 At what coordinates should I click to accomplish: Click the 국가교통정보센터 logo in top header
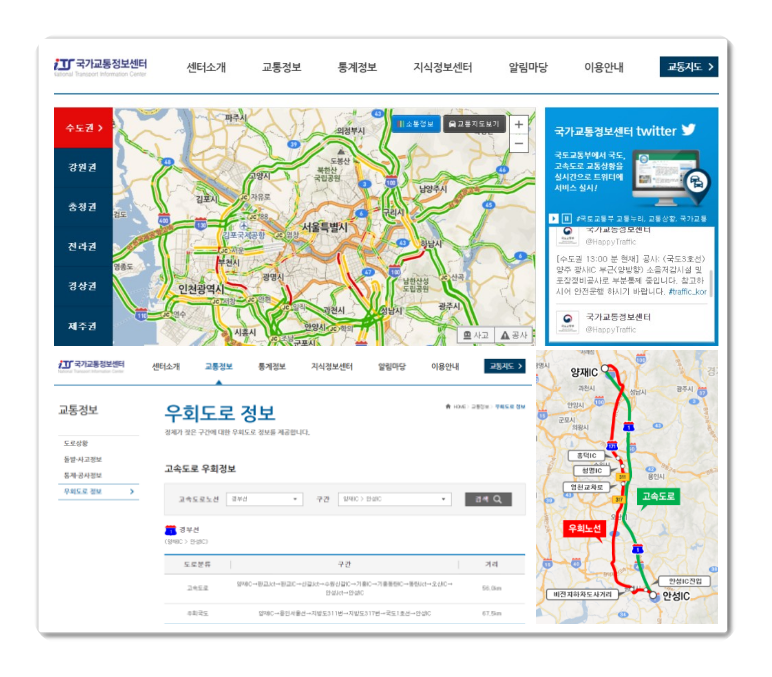tap(100, 67)
